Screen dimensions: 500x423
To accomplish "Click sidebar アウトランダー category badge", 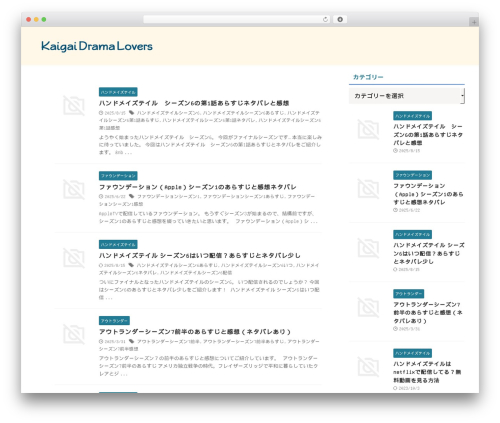I will 408,294.
